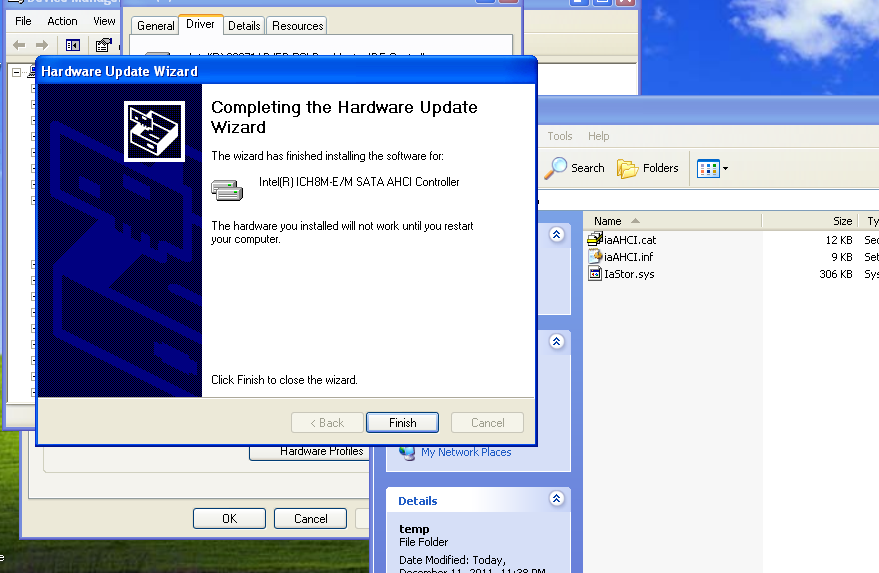The image size is (879, 573).
Task: Click the 9 KB size of iaAHCI.inf
Action: (841, 257)
